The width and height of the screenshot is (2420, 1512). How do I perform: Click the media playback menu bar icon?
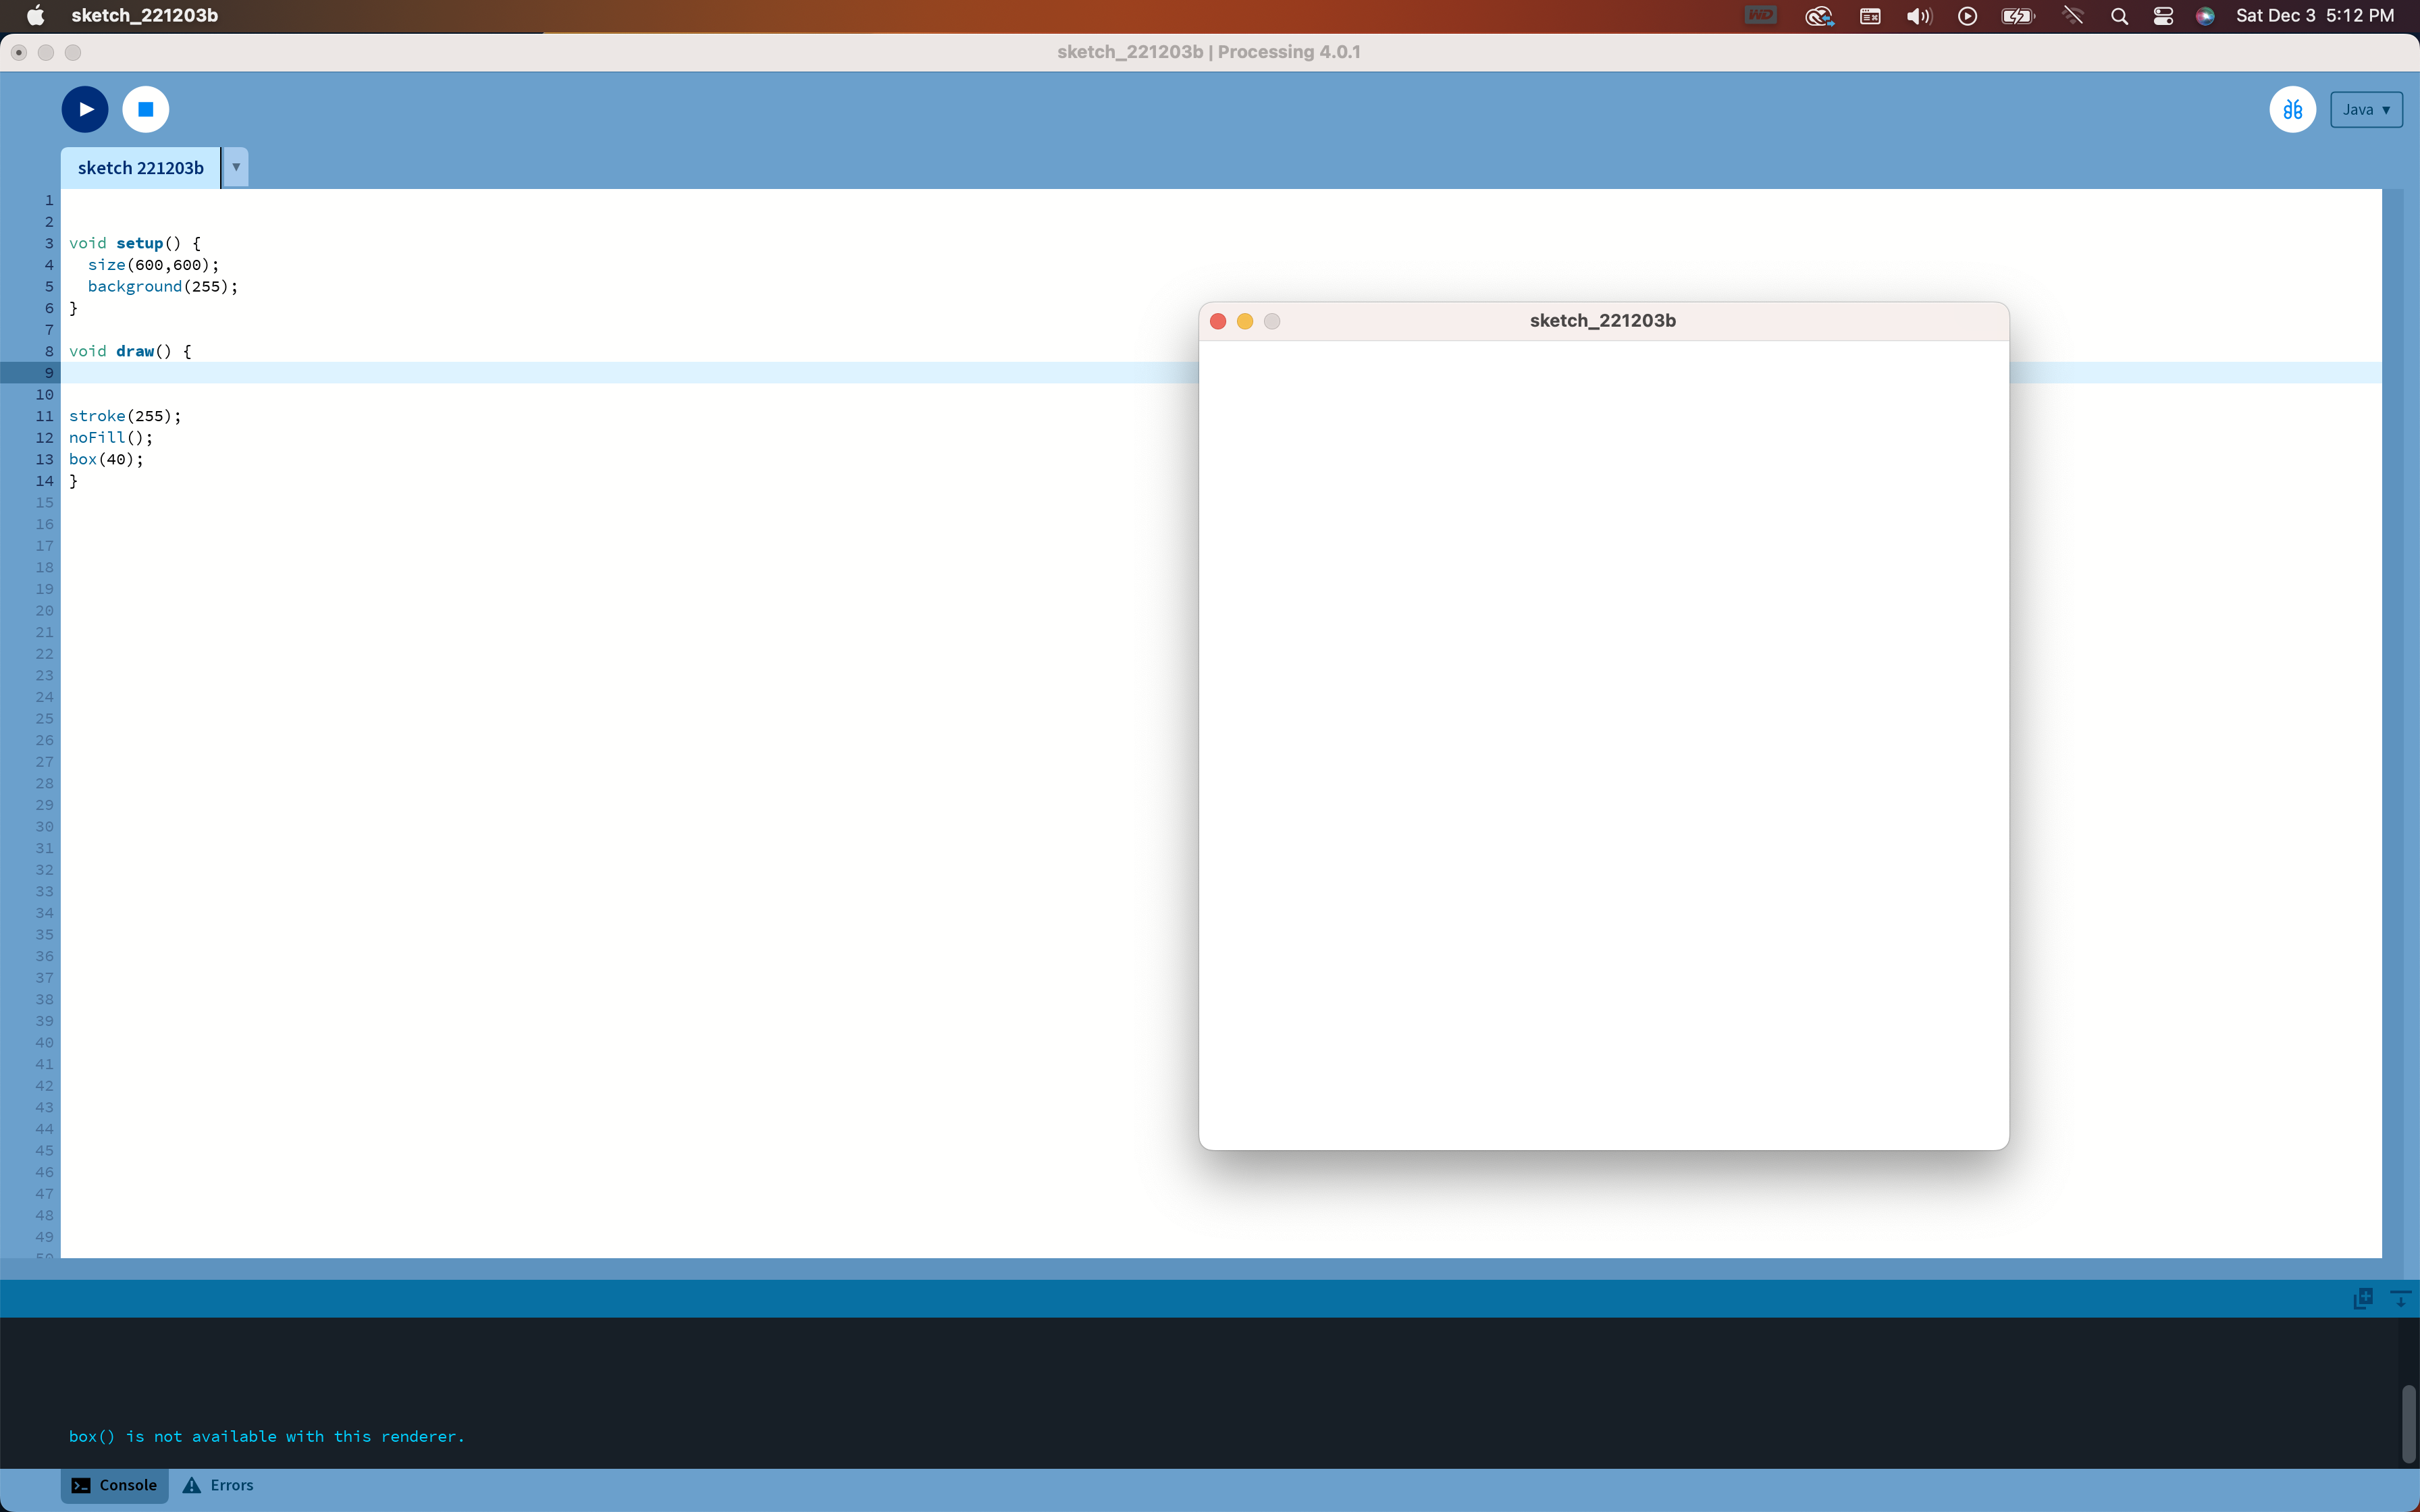click(1967, 15)
